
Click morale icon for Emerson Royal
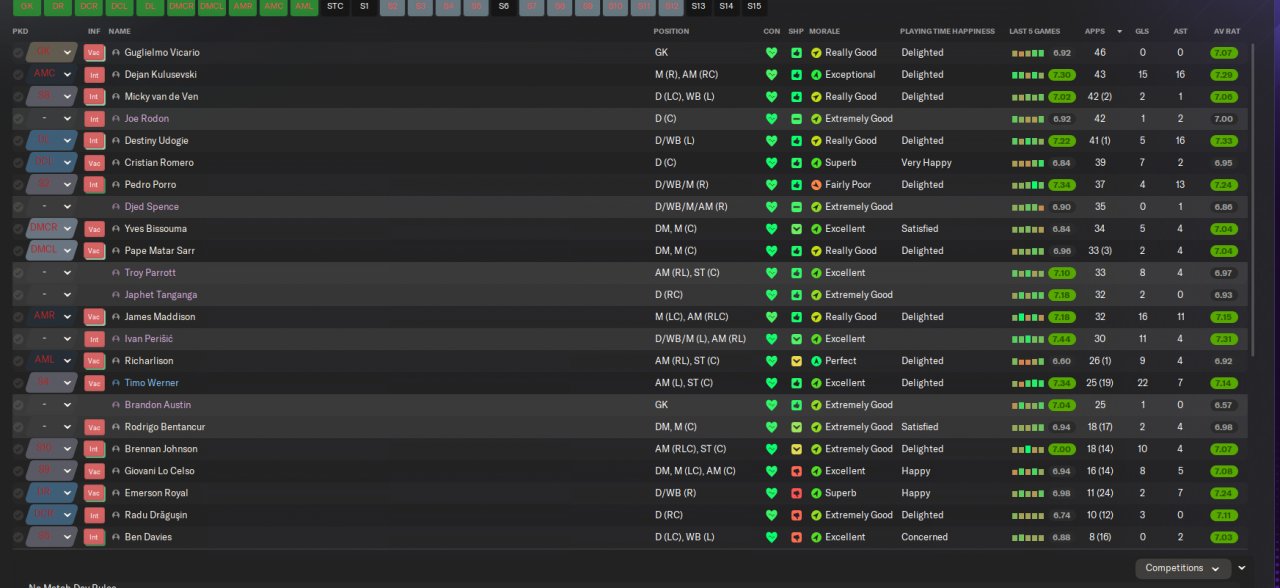[x=816, y=492]
